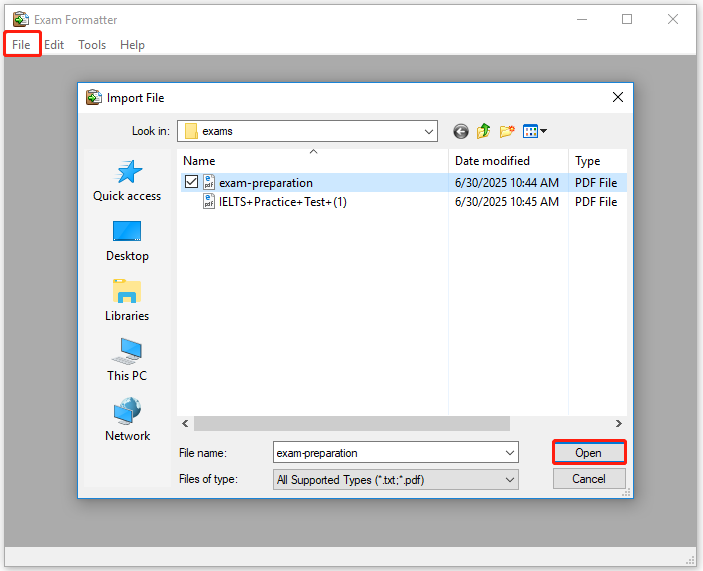This screenshot has width=703, height=571.
Task: Open Libraries location in sidebar
Action: (x=127, y=300)
